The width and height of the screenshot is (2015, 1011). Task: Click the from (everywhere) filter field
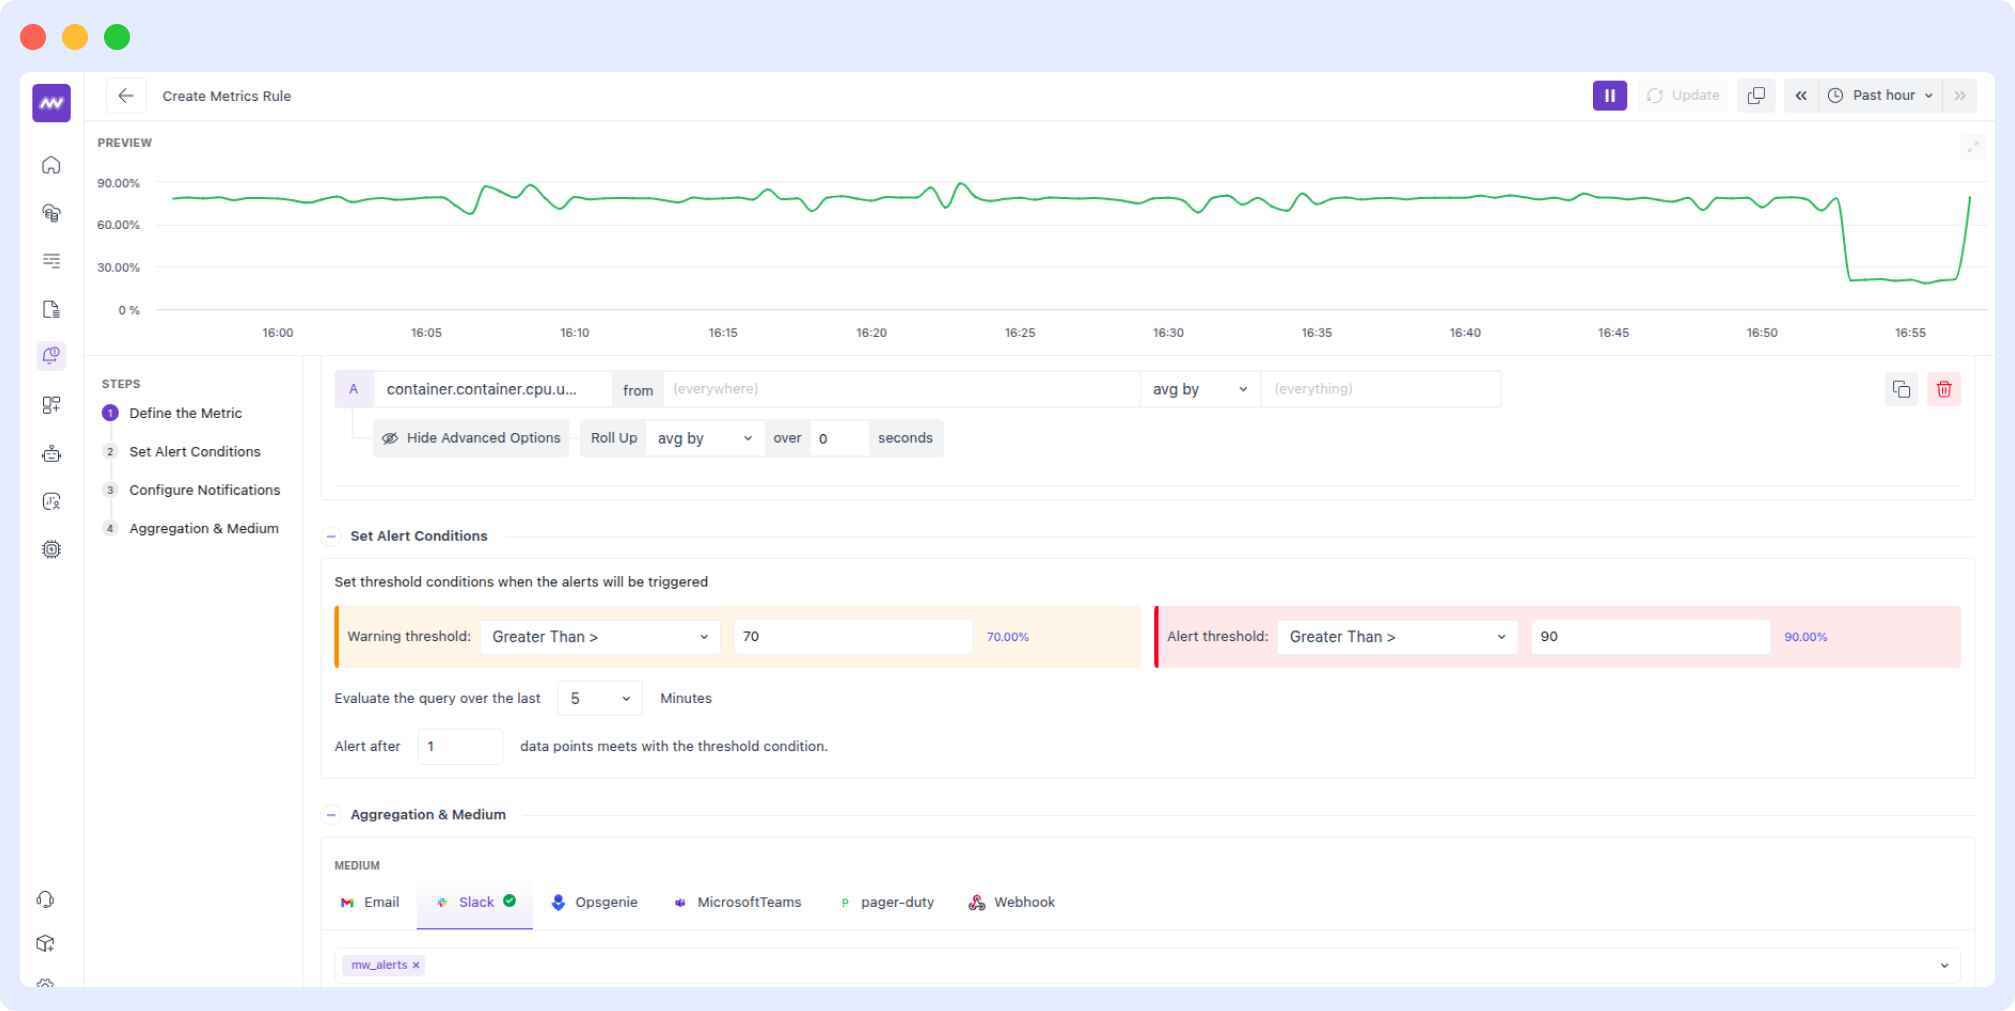pyautogui.click(x=900, y=389)
